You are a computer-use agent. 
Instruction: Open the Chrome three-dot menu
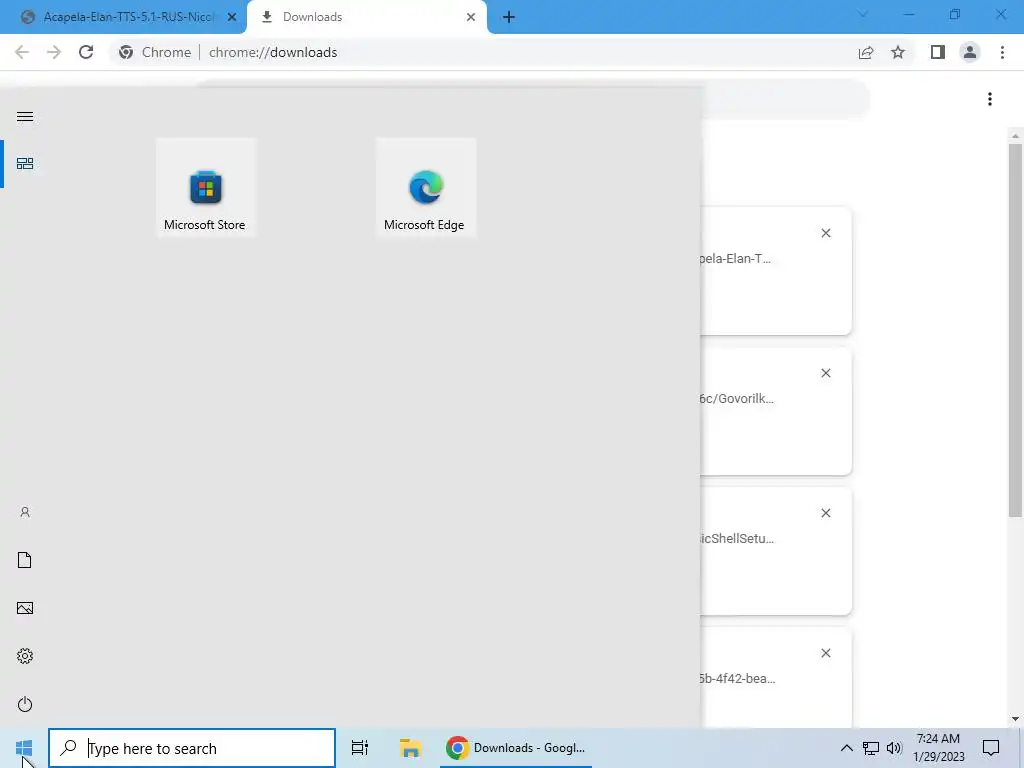pos(1002,52)
